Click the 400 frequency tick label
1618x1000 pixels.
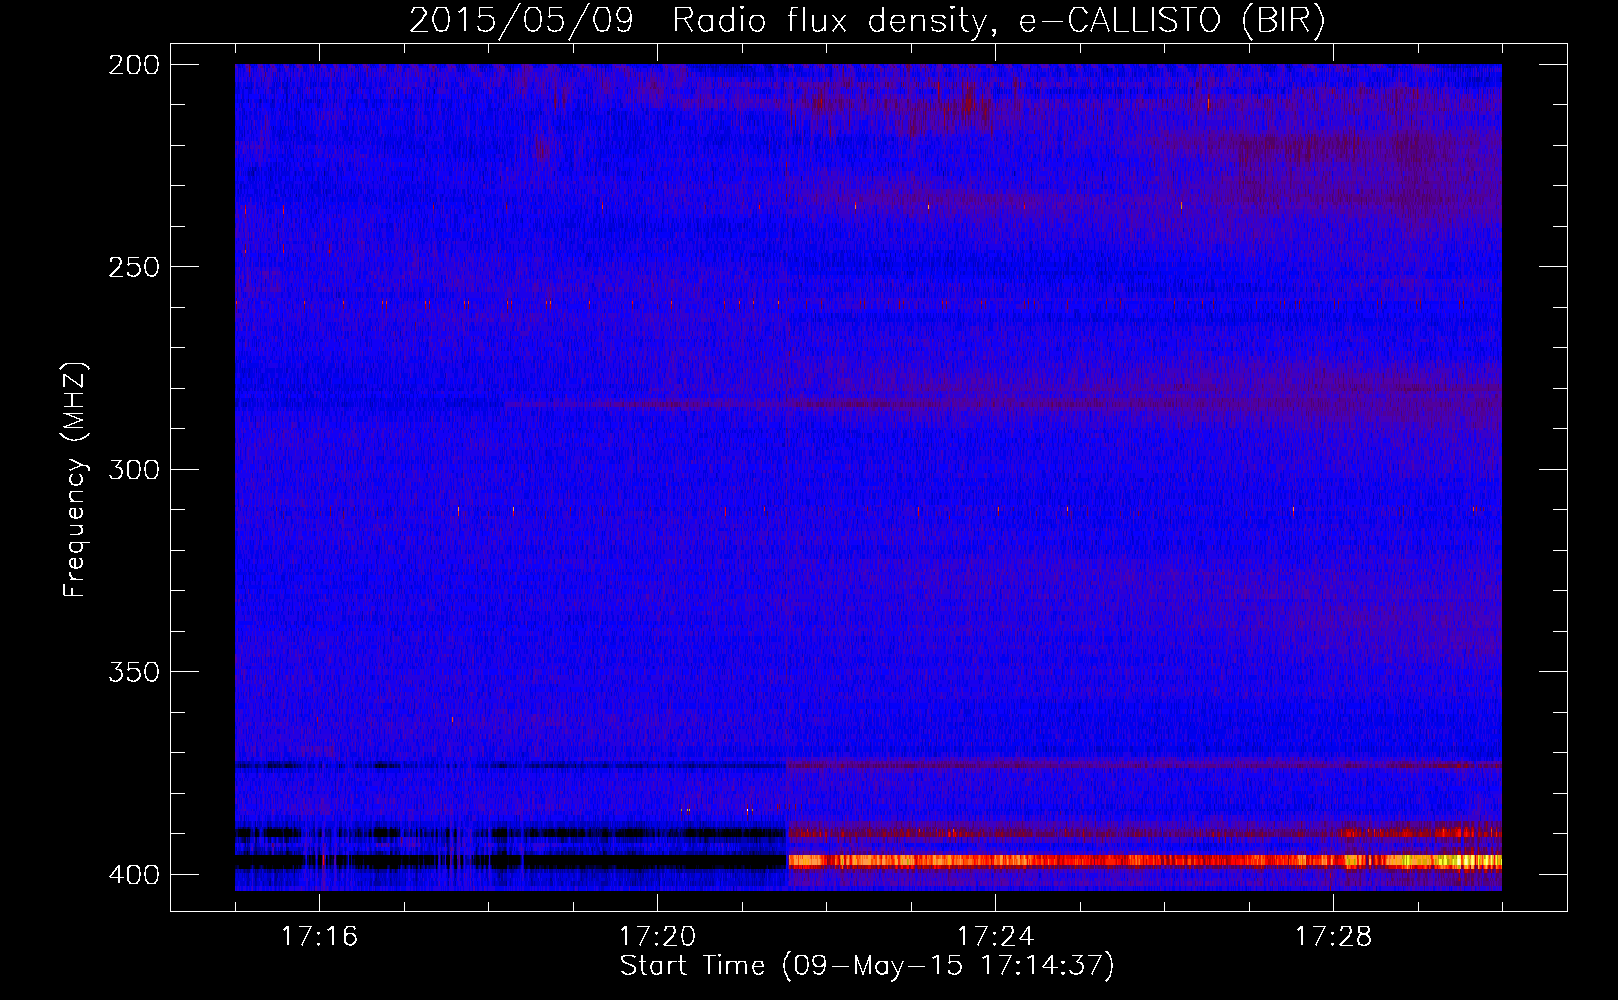click(x=134, y=875)
